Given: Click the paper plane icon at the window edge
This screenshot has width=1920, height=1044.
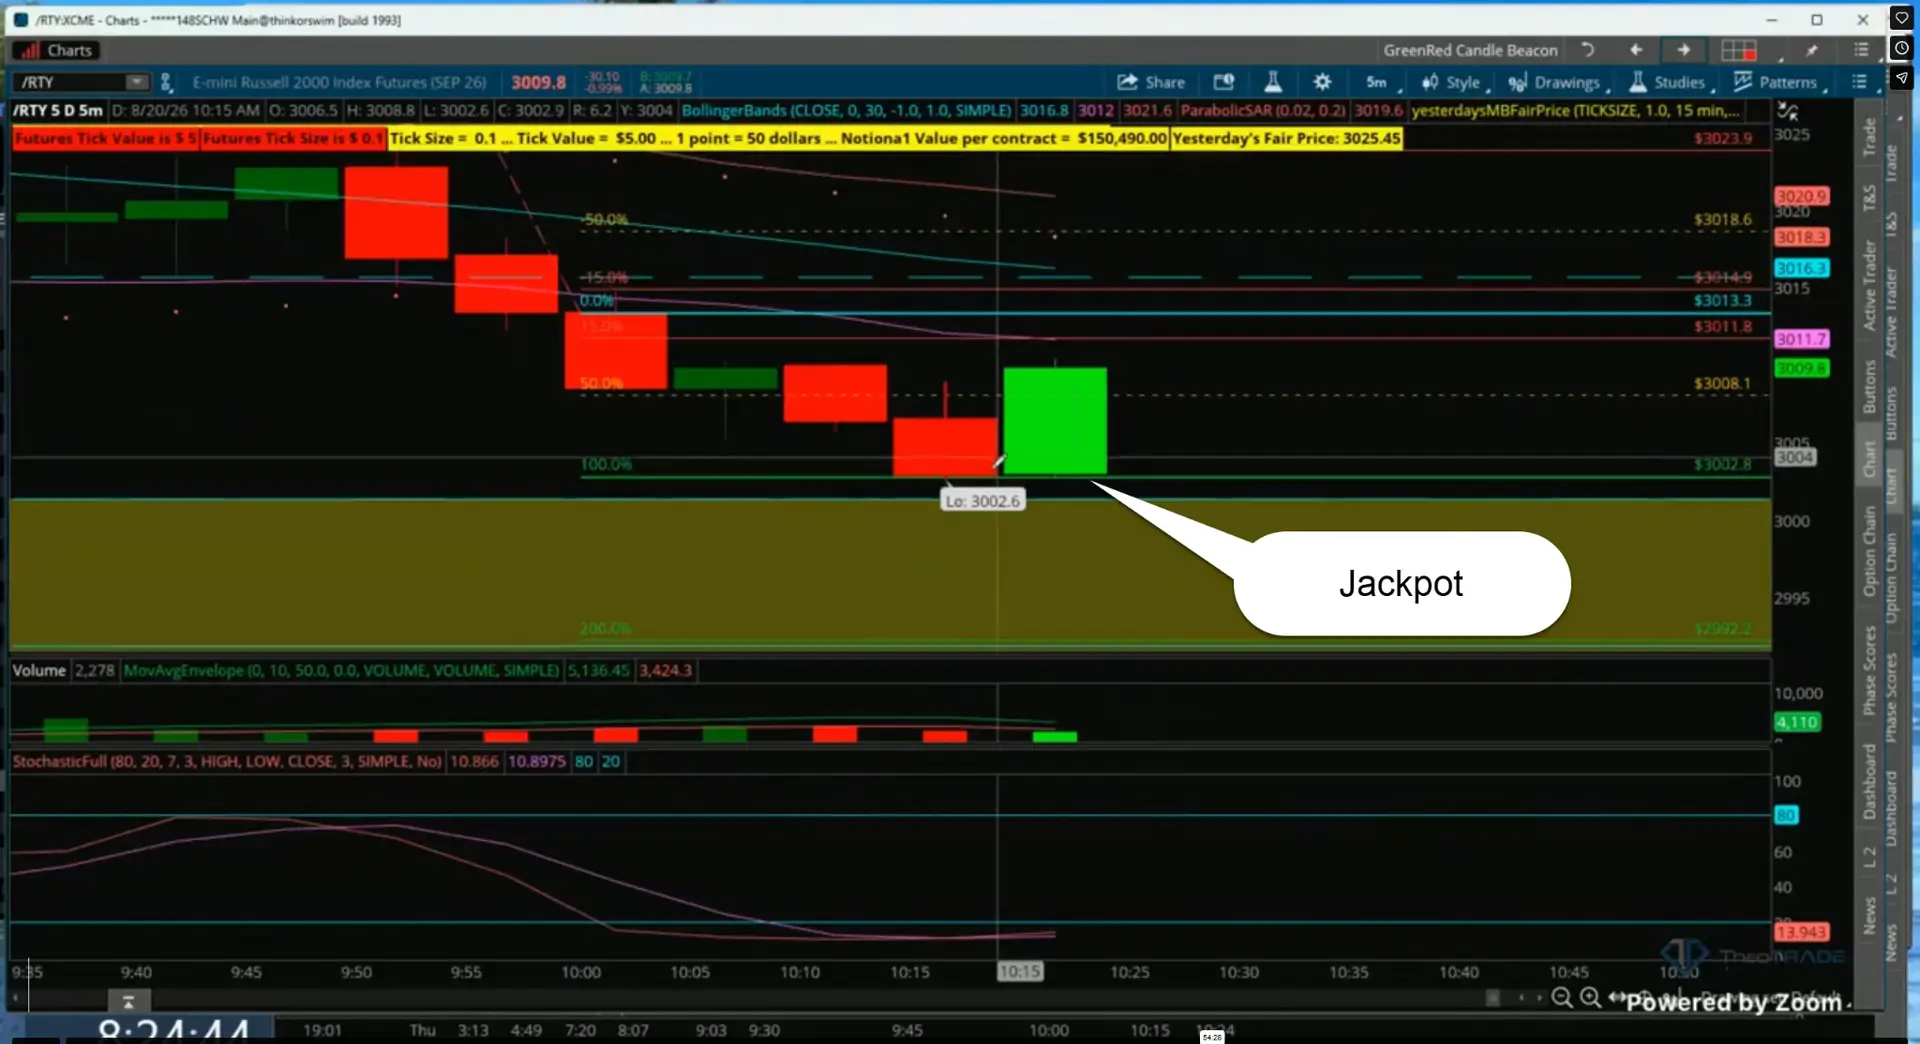Looking at the screenshot, I should [x=1902, y=78].
